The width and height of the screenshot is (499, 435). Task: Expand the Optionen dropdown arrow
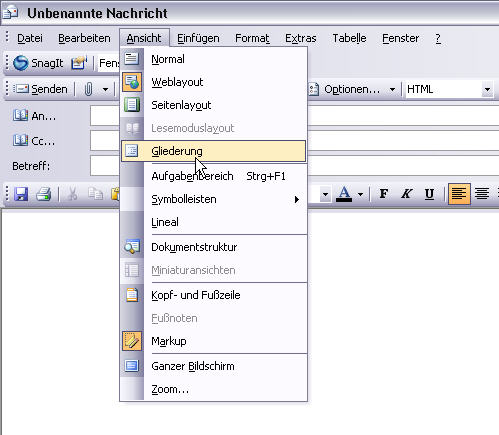392,89
